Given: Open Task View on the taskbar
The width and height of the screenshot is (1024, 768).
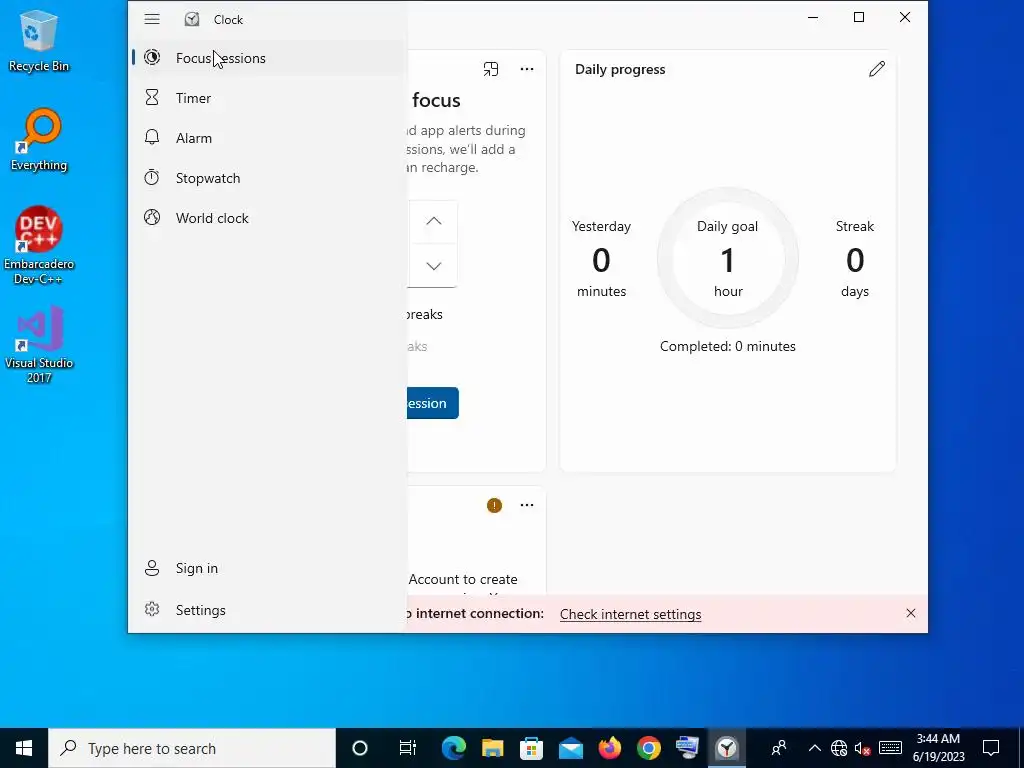Looking at the screenshot, I should click(408, 748).
